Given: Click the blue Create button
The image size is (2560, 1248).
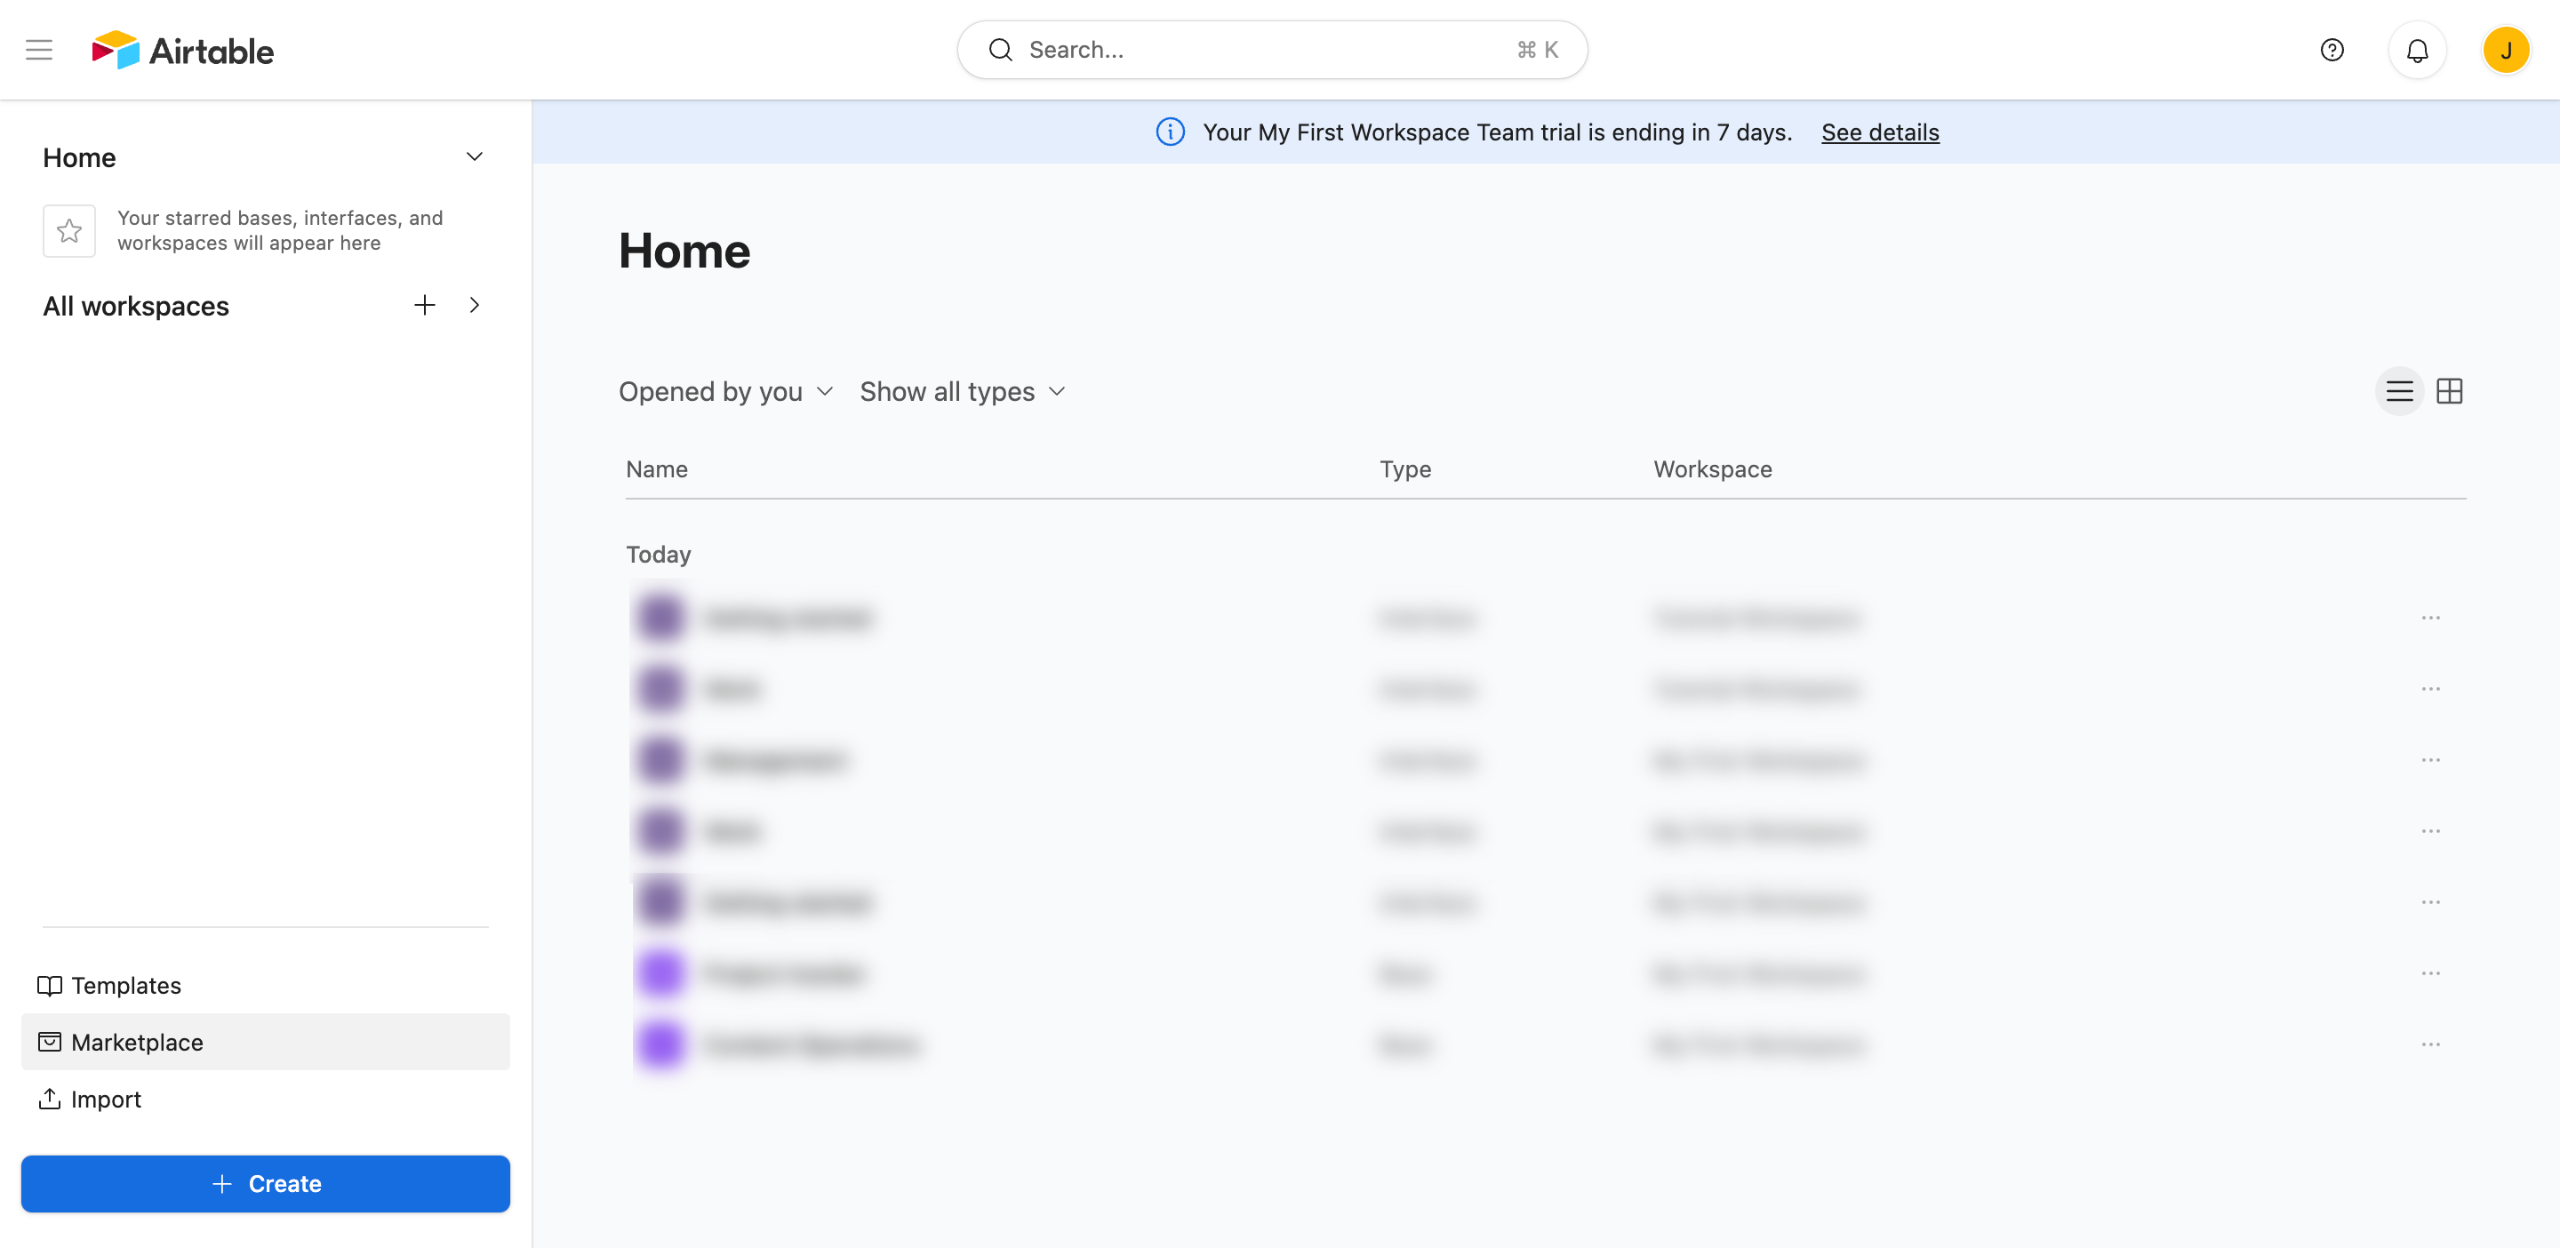Looking at the screenshot, I should [x=265, y=1183].
